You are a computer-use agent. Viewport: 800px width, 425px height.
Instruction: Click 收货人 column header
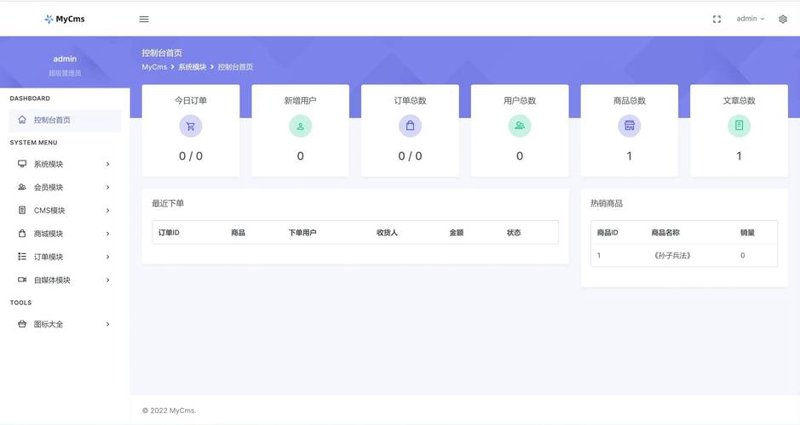tap(387, 233)
